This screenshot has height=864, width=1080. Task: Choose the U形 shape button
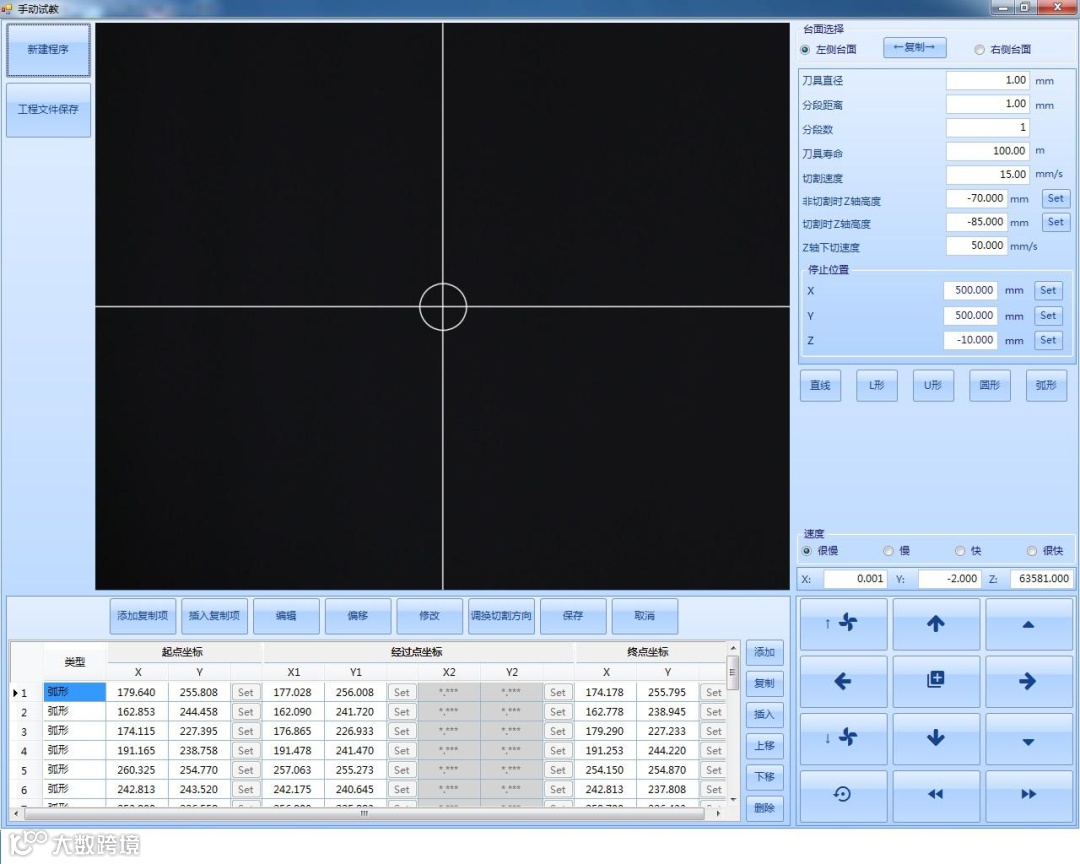pos(933,386)
